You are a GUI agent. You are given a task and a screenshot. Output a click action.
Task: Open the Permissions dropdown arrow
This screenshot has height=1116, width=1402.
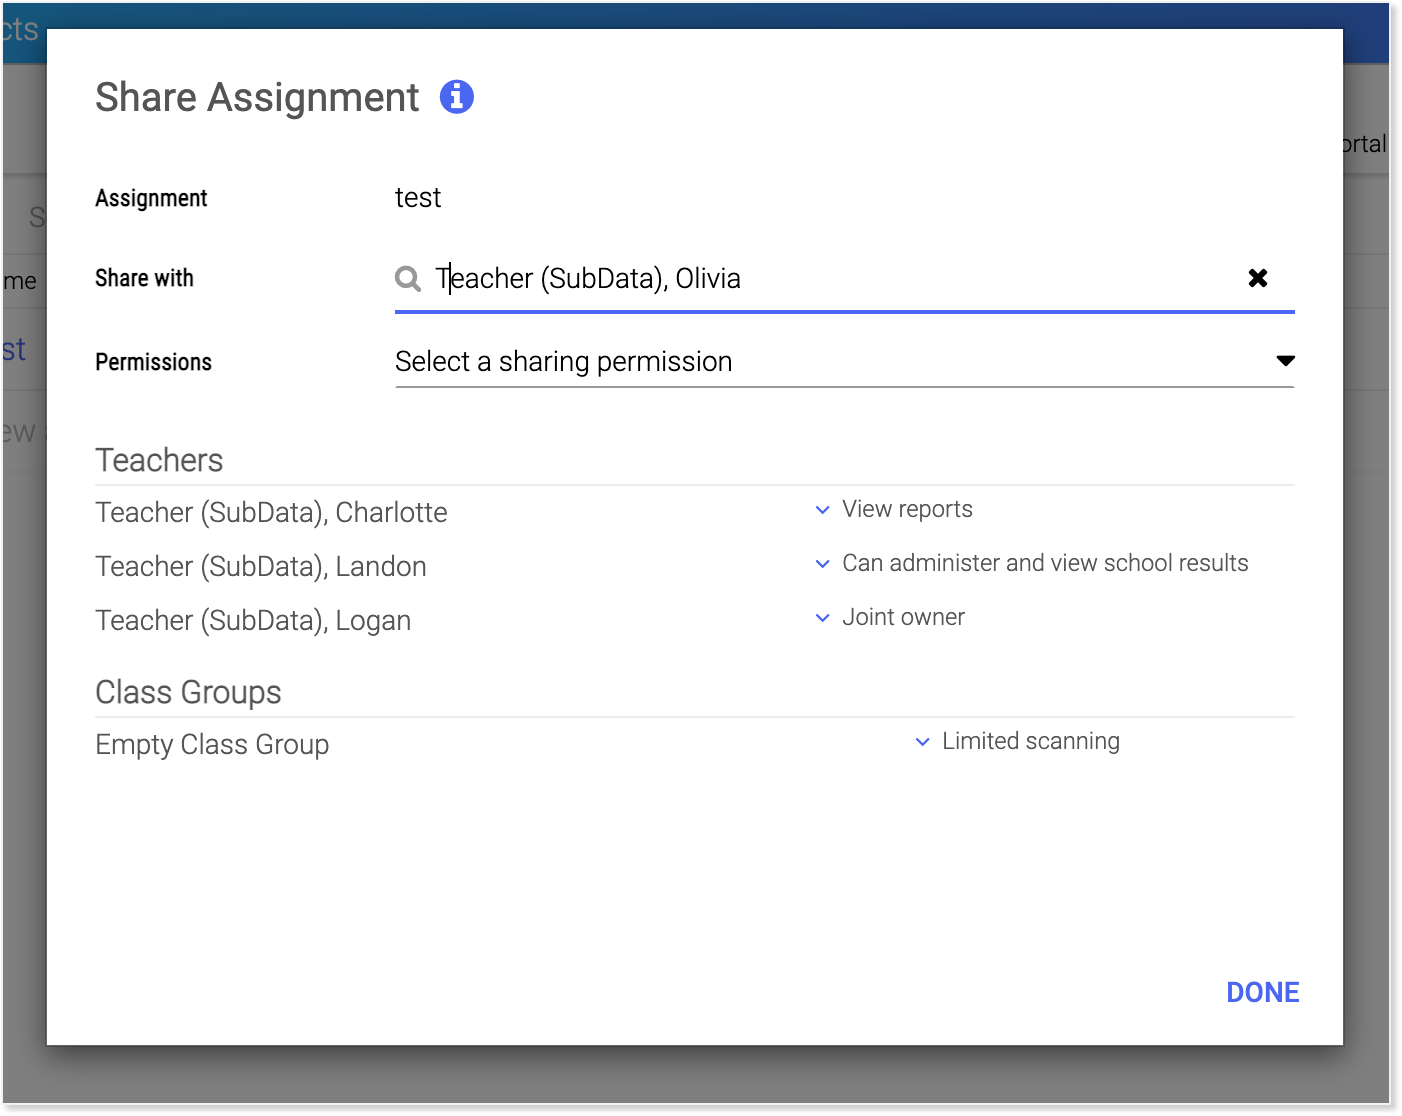click(x=1285, y=361)
